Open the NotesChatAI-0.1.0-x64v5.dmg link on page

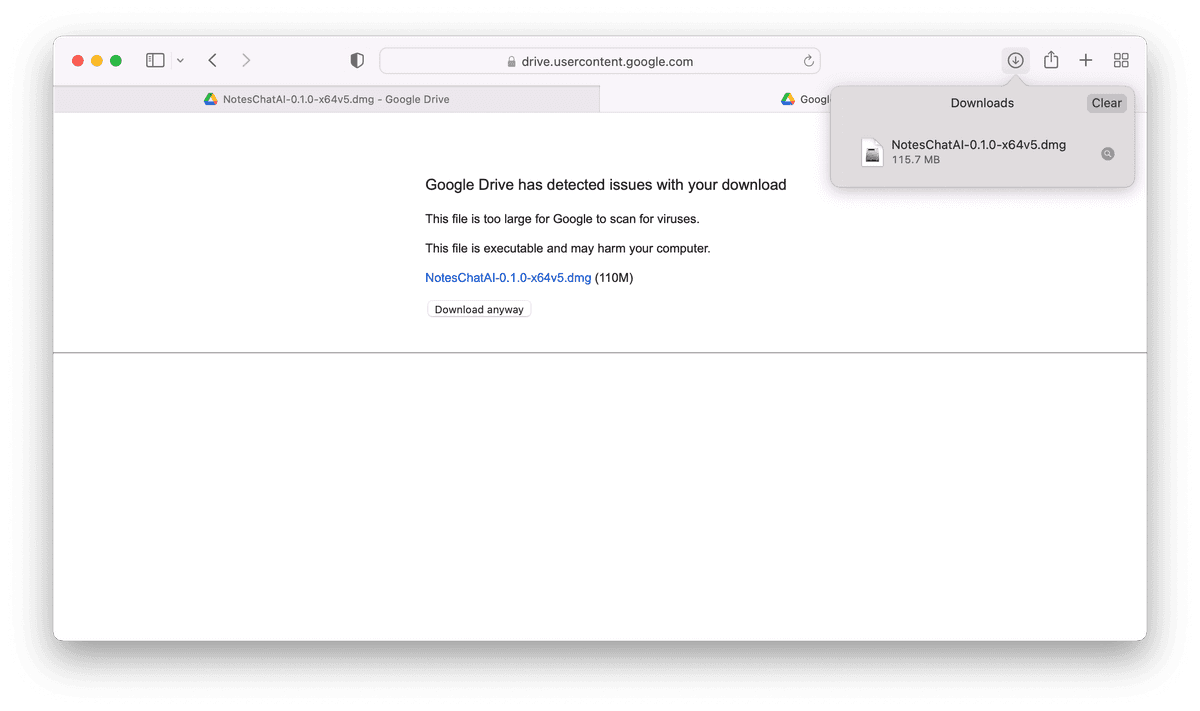(508, 278)
